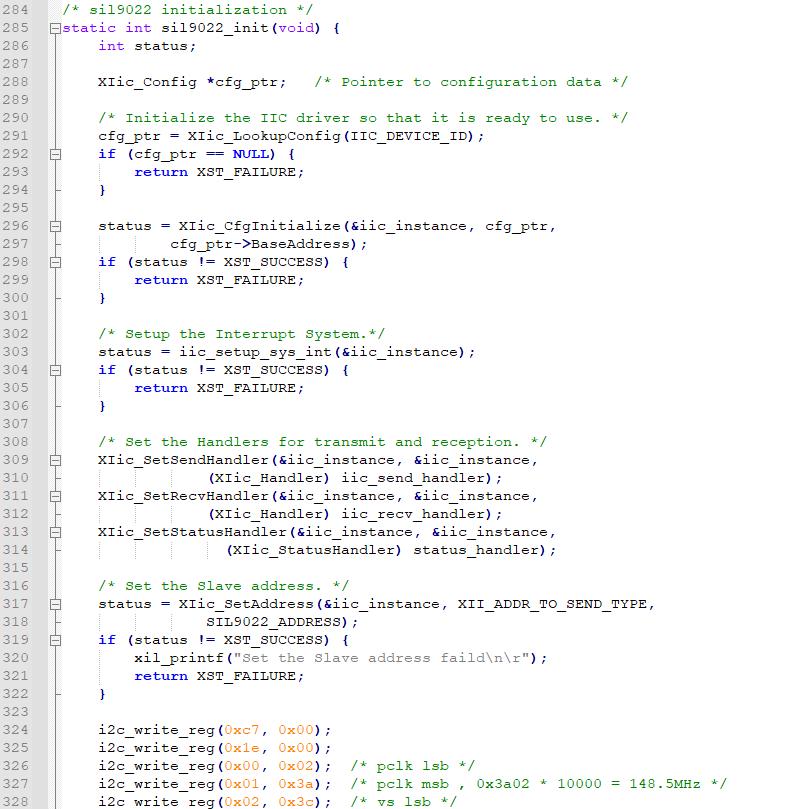Collapse the XIic_SetStatusHandler fold at line 313
The height and width of the screenshot is (809, 788).
(x=55, y=532)
